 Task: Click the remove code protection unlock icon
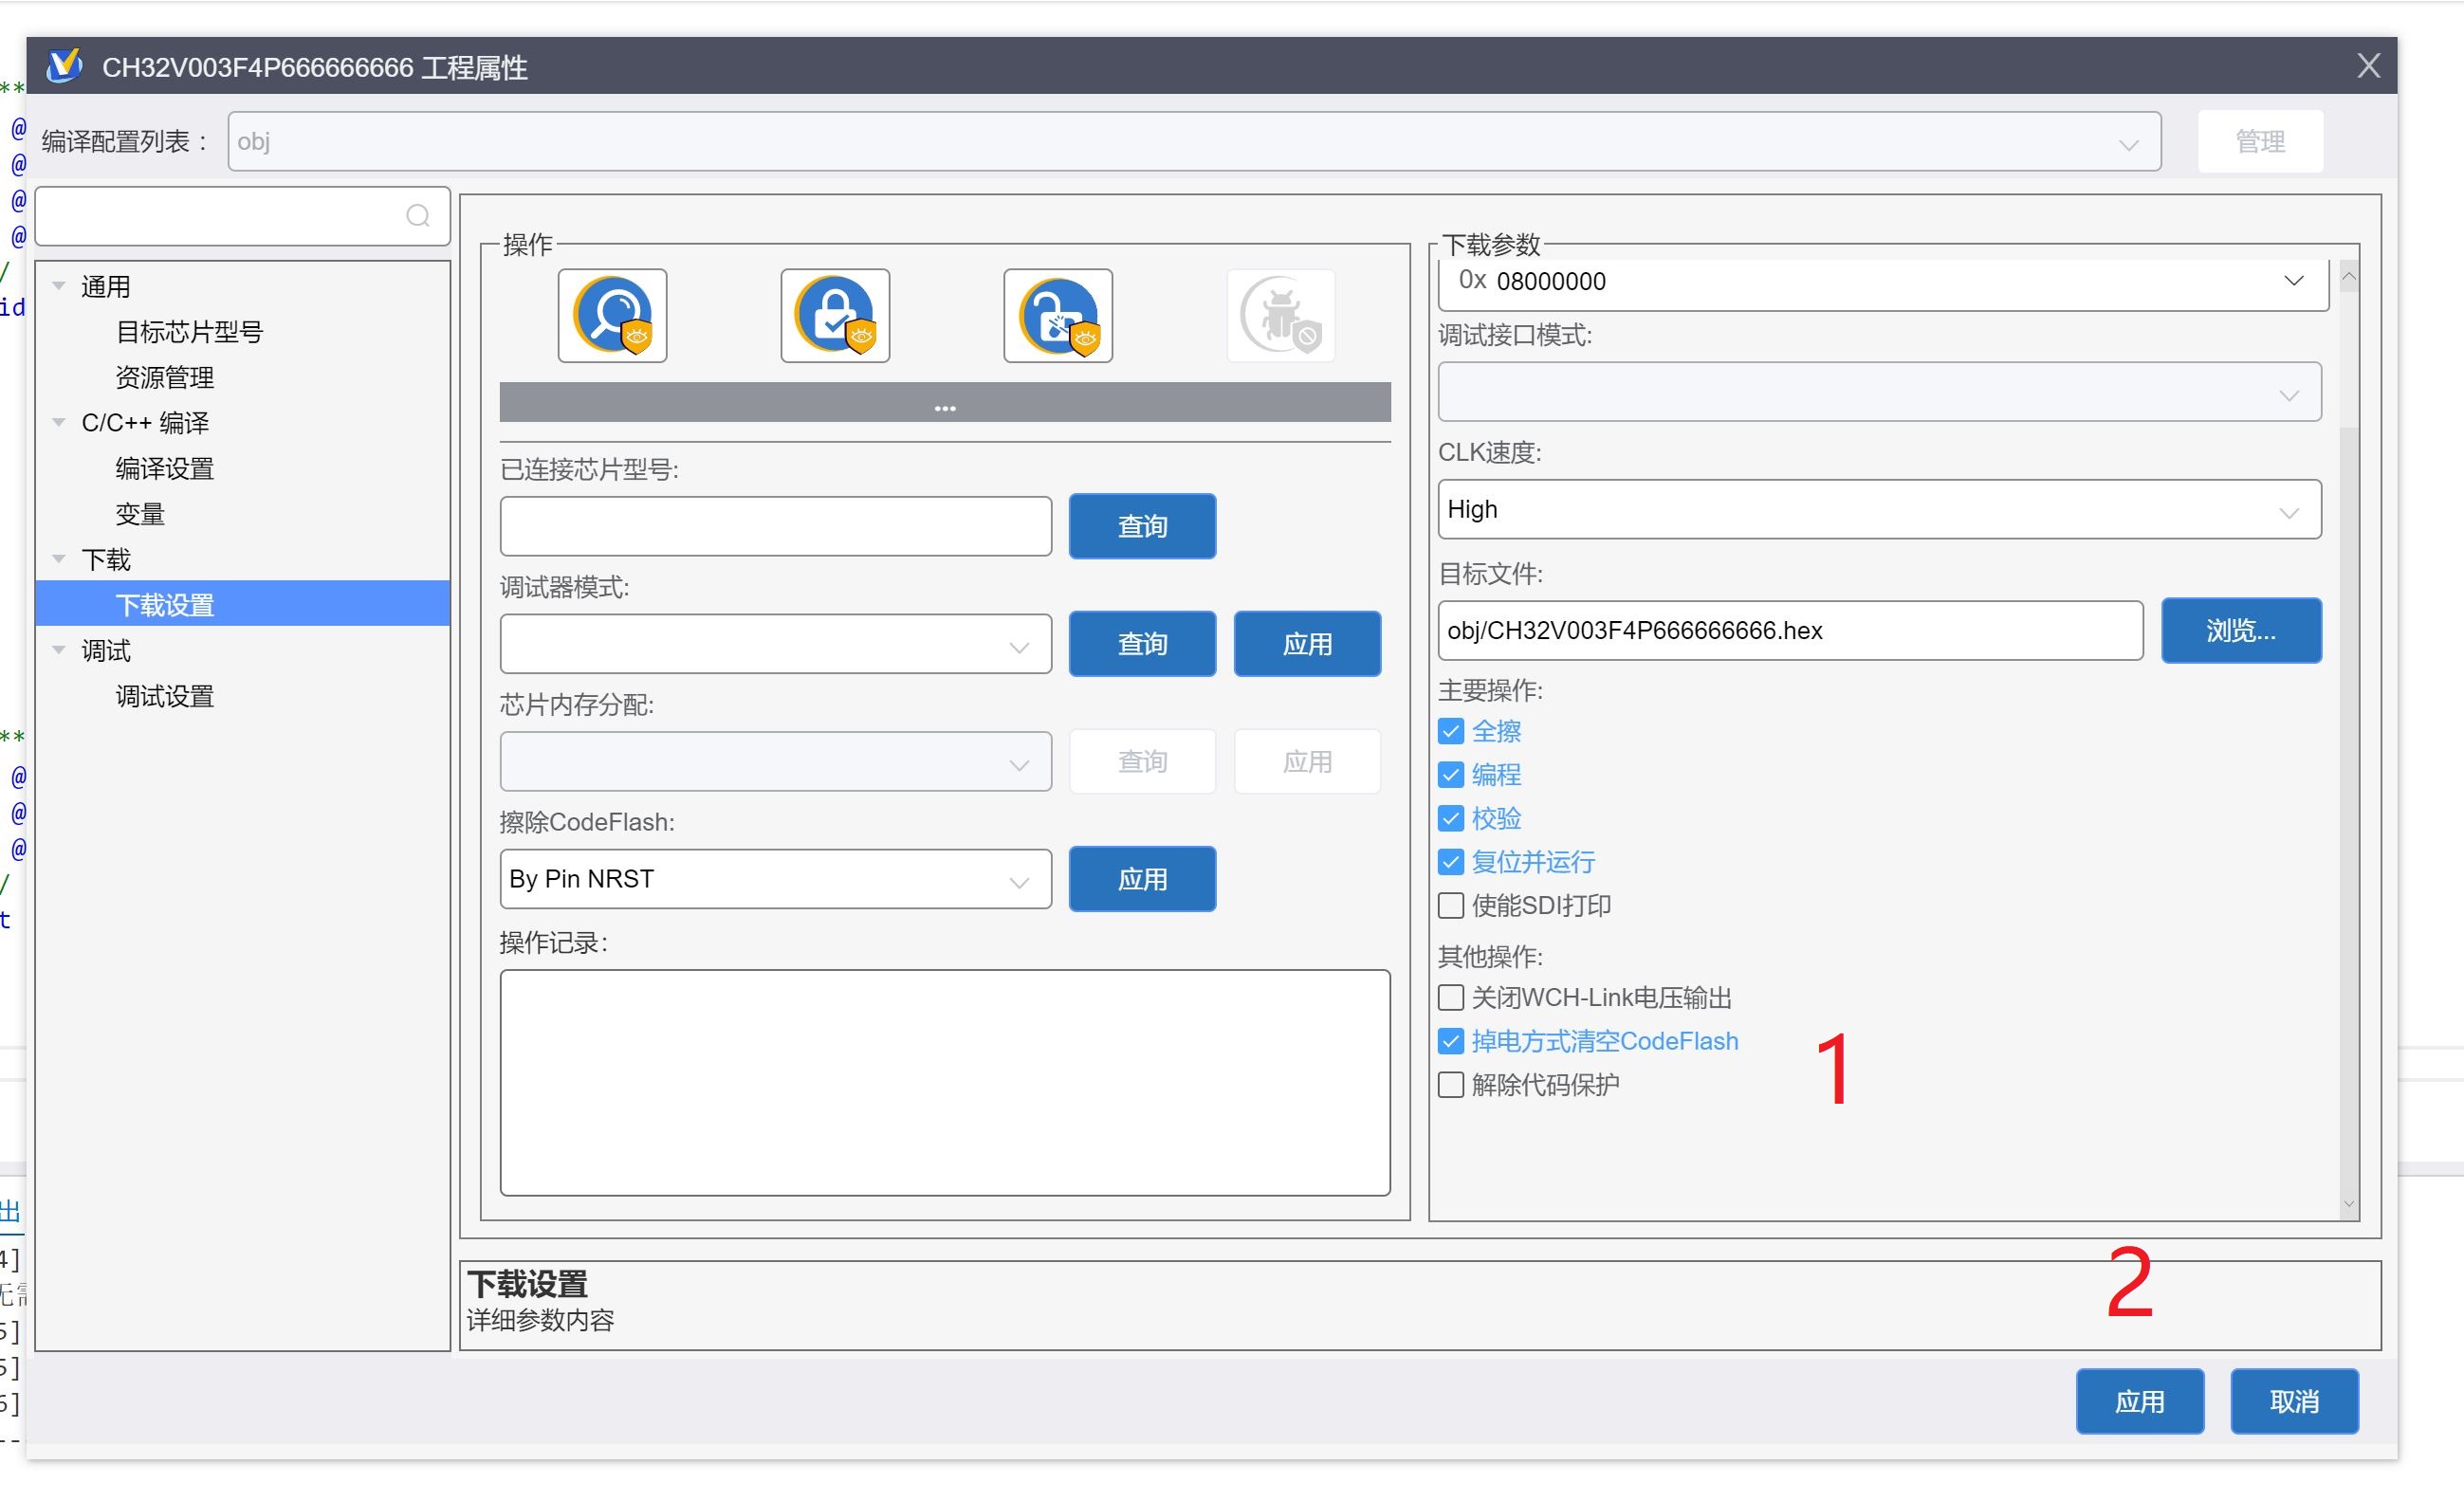(1058, 315)
